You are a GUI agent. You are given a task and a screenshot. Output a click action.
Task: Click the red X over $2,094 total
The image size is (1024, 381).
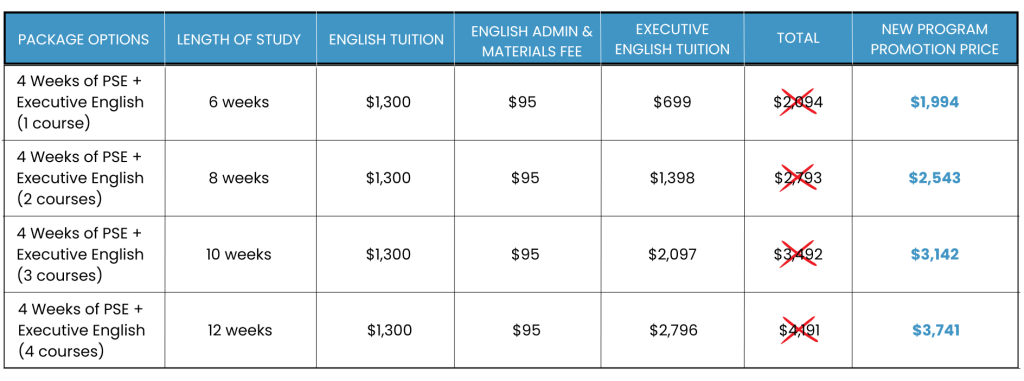[x=799, y=102]
